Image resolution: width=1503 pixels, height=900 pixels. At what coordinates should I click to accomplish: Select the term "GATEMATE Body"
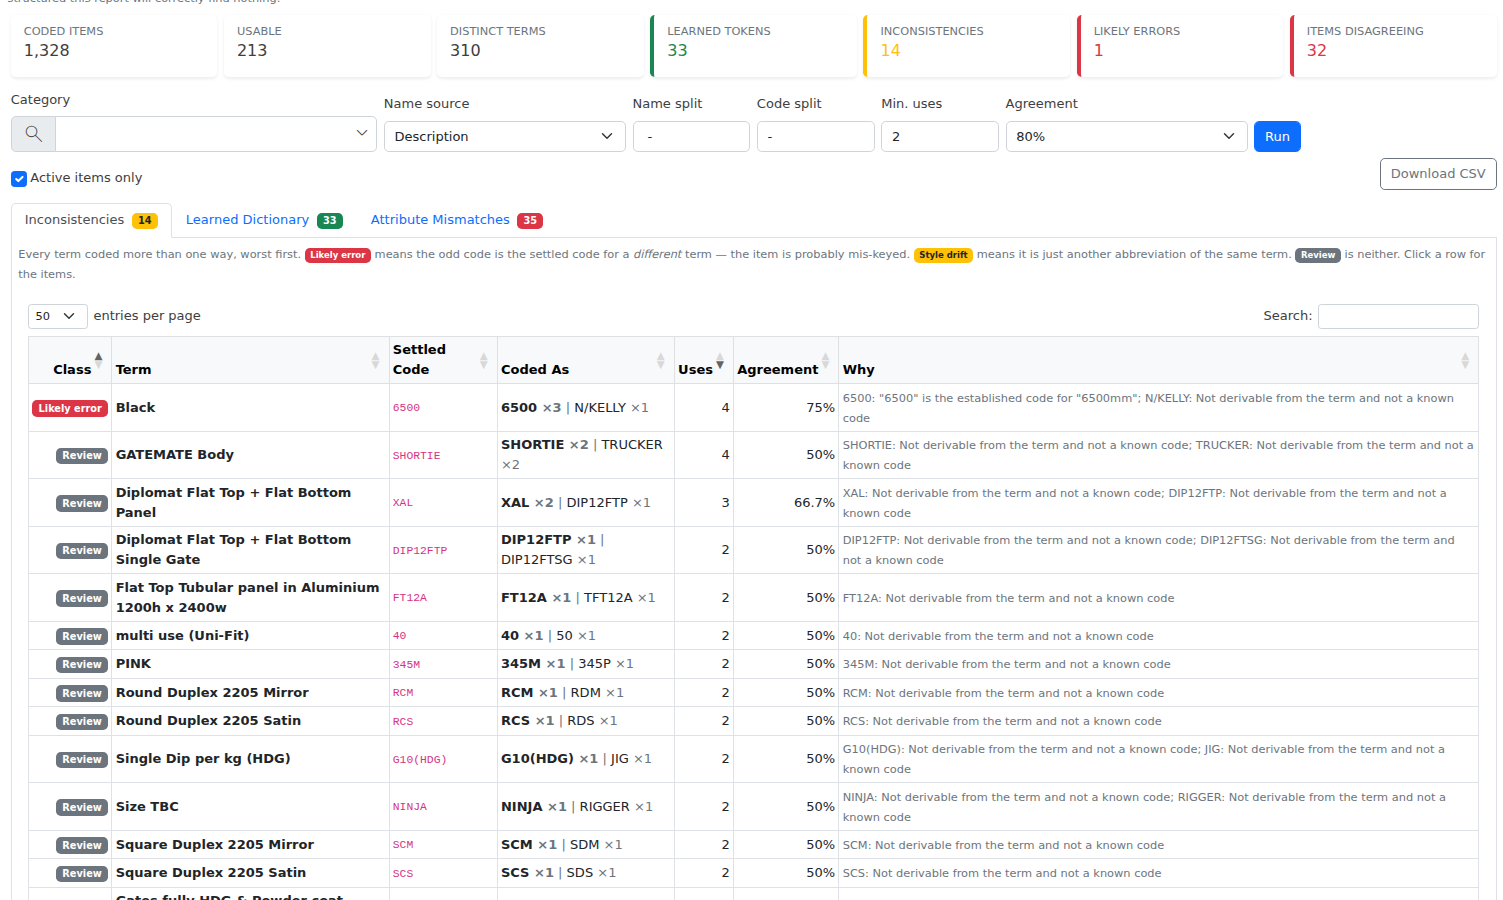click(x=175, y=455)
